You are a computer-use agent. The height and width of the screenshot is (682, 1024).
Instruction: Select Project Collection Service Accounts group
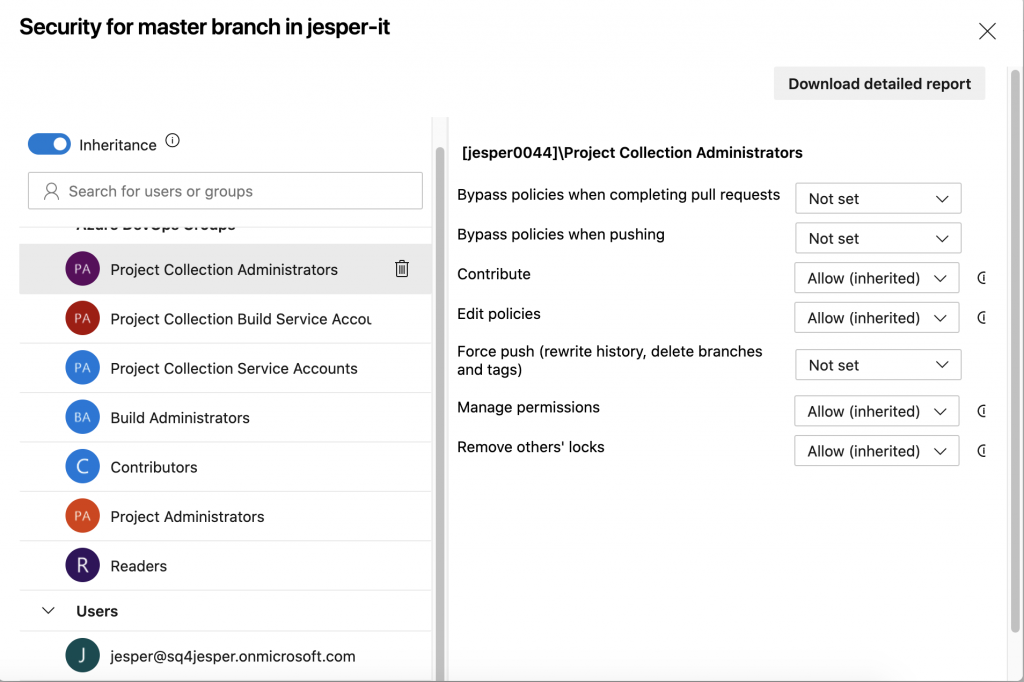pos(233,368)
